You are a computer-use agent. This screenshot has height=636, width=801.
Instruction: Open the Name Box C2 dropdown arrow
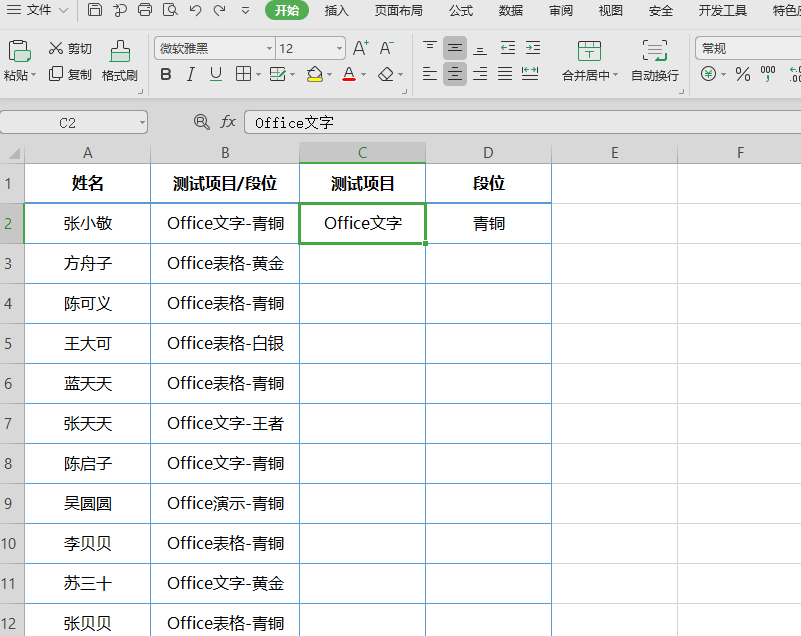tap(142, 123)
